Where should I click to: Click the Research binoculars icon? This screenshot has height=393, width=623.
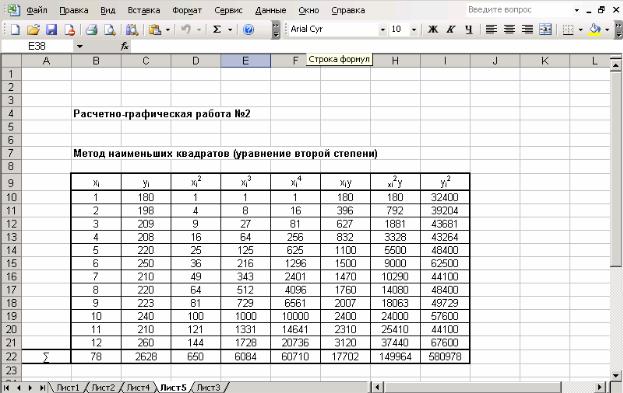pyautogui.click(x=132, y=29)
